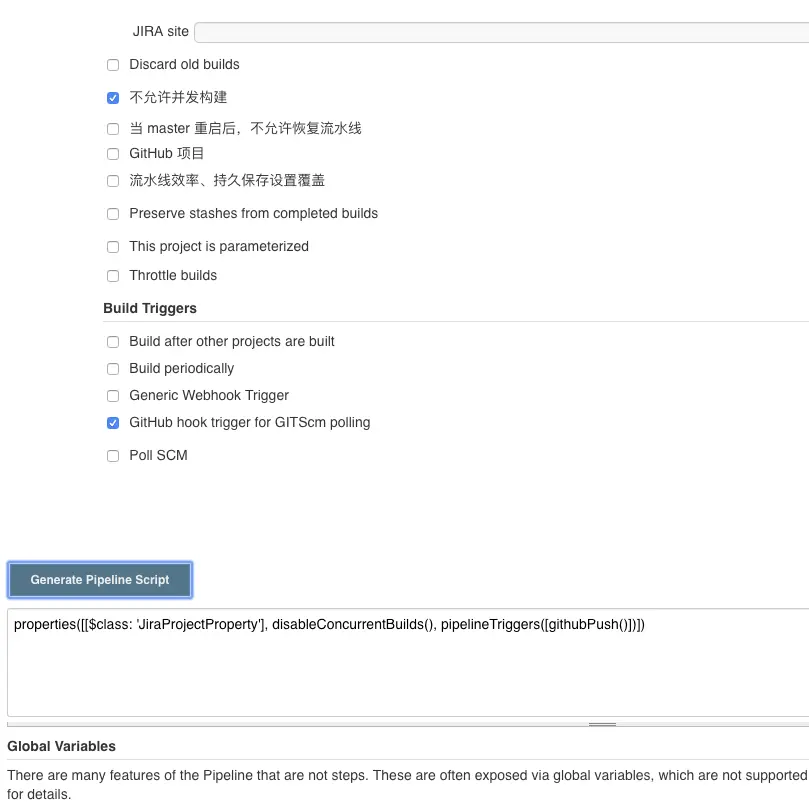Image resolution: width=809 pixels, height=806 pixels.
Task: Check Generic Webhook Trigger option
Action: (112, 396)
